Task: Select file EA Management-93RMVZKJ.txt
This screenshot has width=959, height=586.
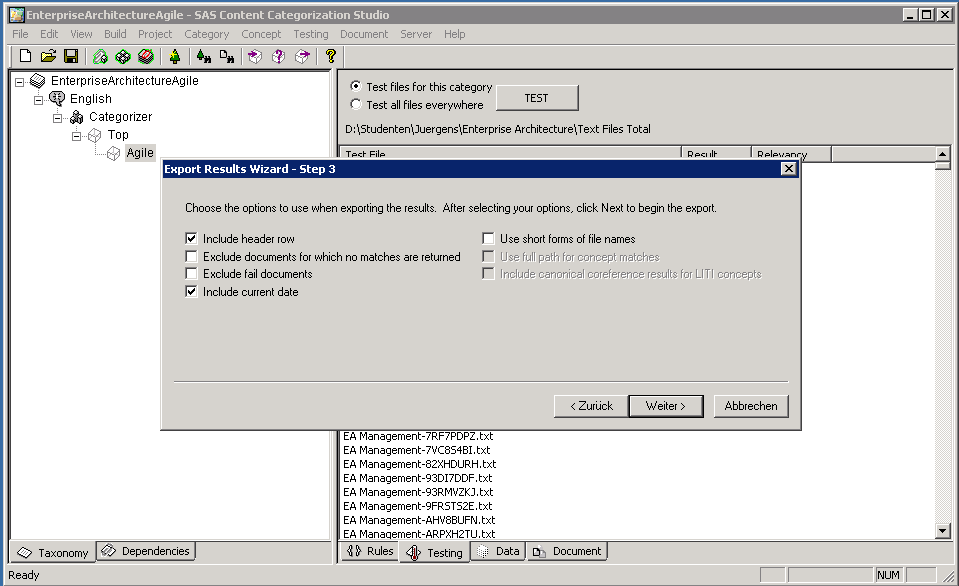Action: (x=418, y=492)
